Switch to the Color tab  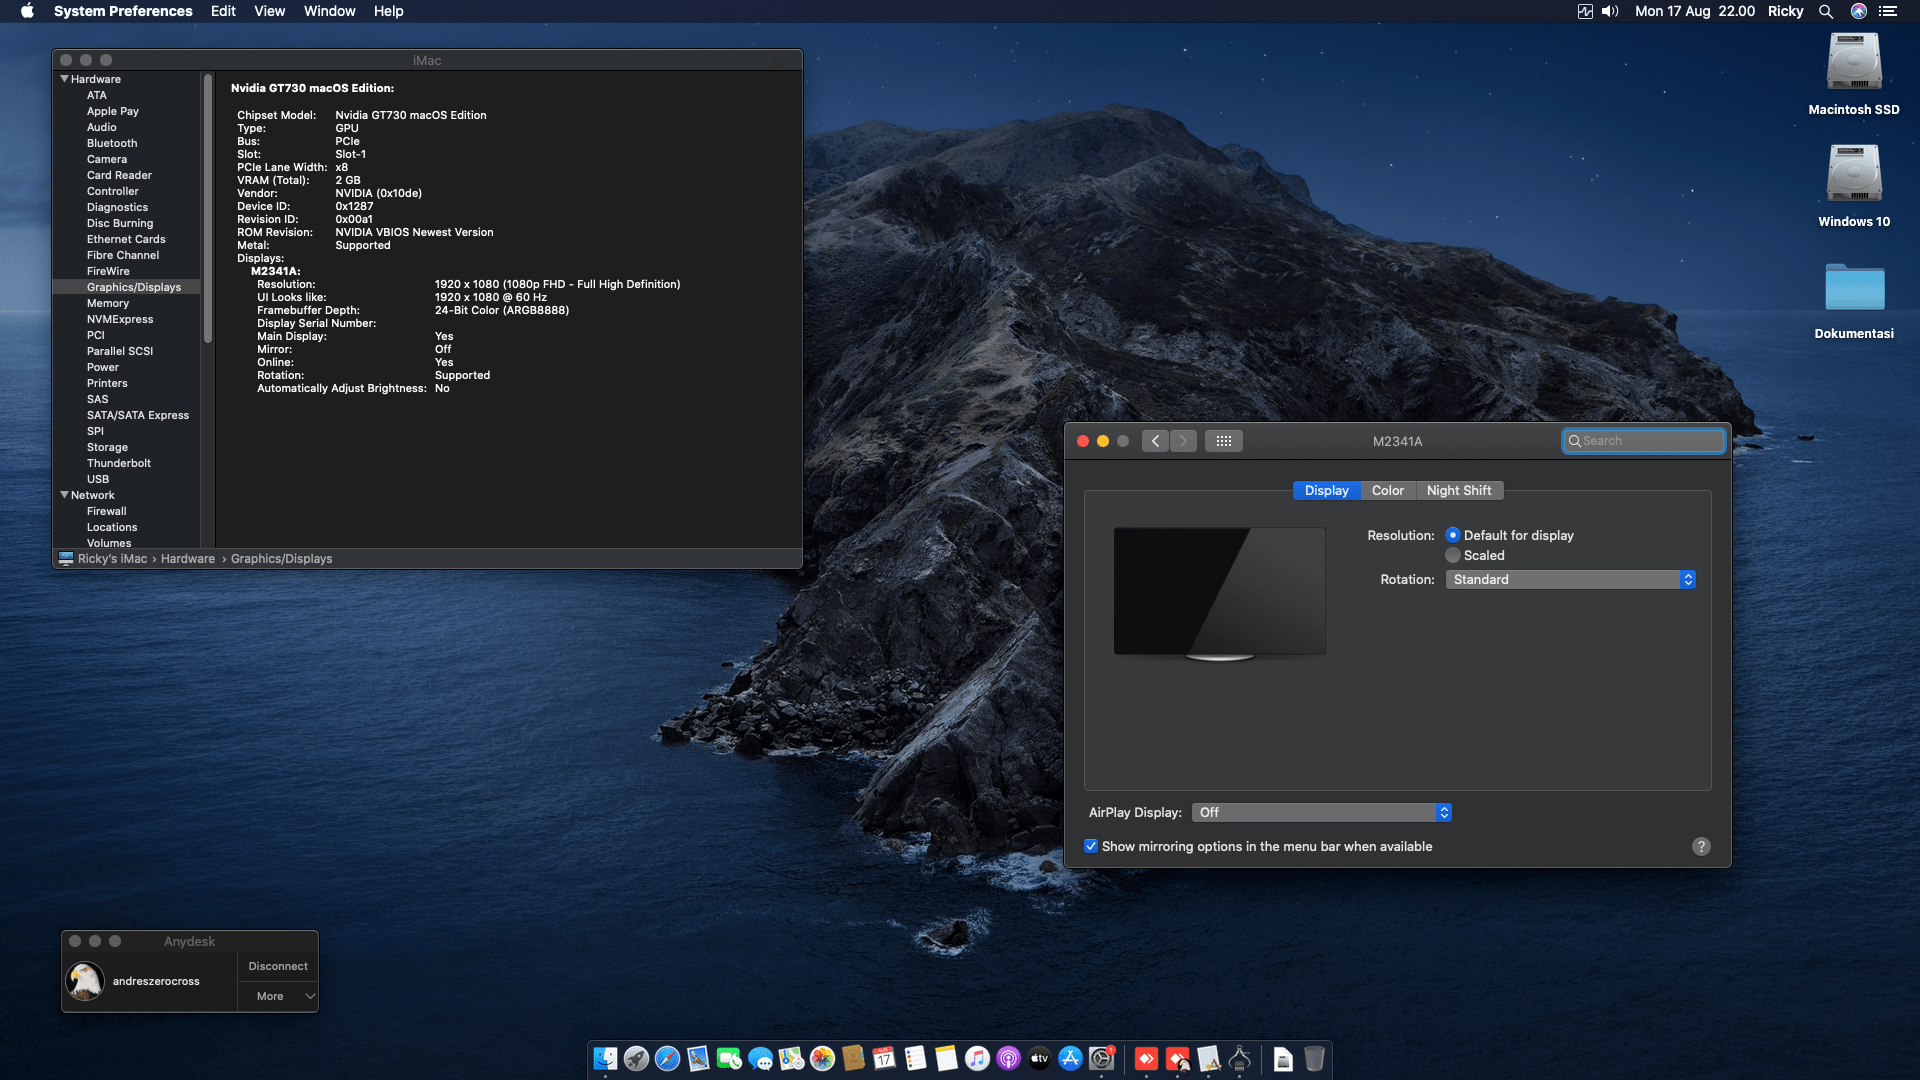1388,490
